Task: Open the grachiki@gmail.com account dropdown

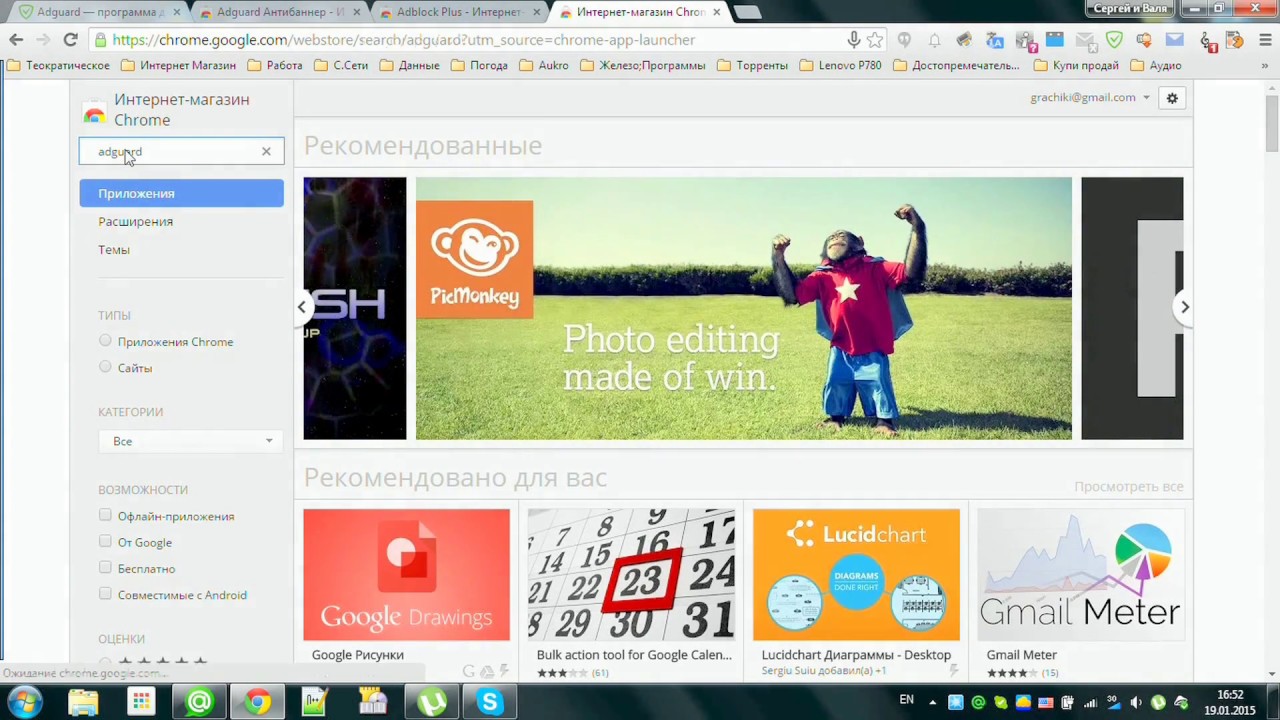Action: (1090, 97)
